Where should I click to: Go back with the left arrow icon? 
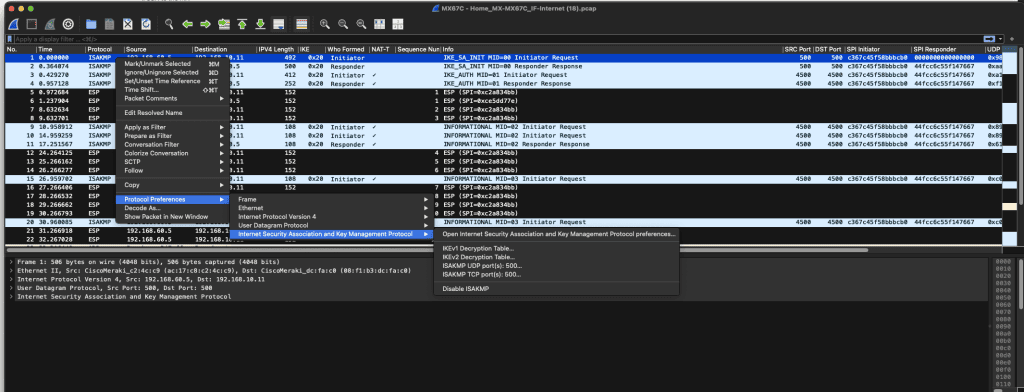[187, 24]
